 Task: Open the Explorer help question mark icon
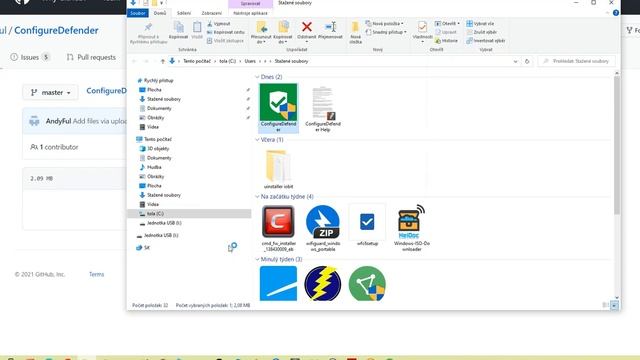point(616,13)
